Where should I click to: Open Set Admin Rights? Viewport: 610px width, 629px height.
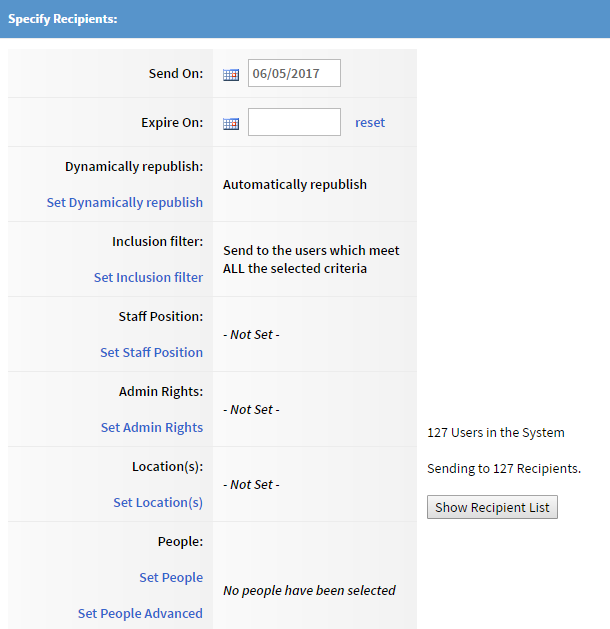coord(152,427)
